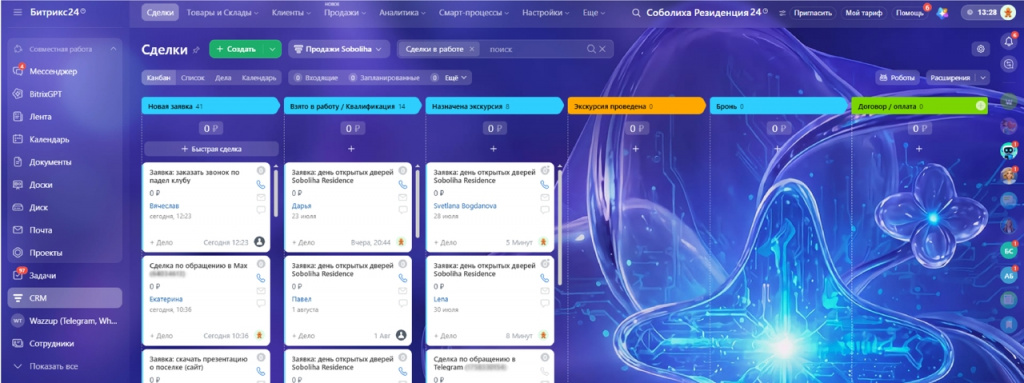The width and height of the screenshot is (1024, 383).
Task: Click + Дело on Павел's deal card
Action: tap(303, 335)
